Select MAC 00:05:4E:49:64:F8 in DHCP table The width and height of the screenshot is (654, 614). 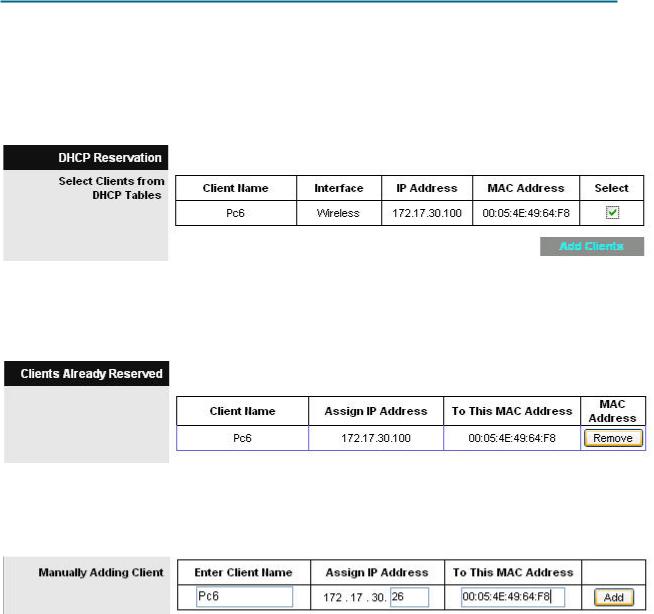point(526,213)
